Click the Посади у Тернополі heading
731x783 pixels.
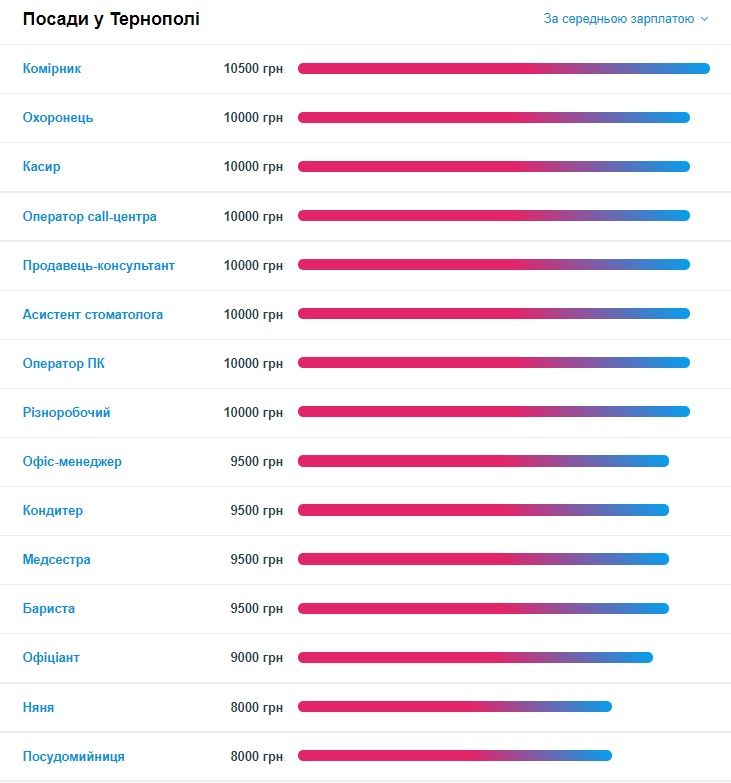point(111,20)
